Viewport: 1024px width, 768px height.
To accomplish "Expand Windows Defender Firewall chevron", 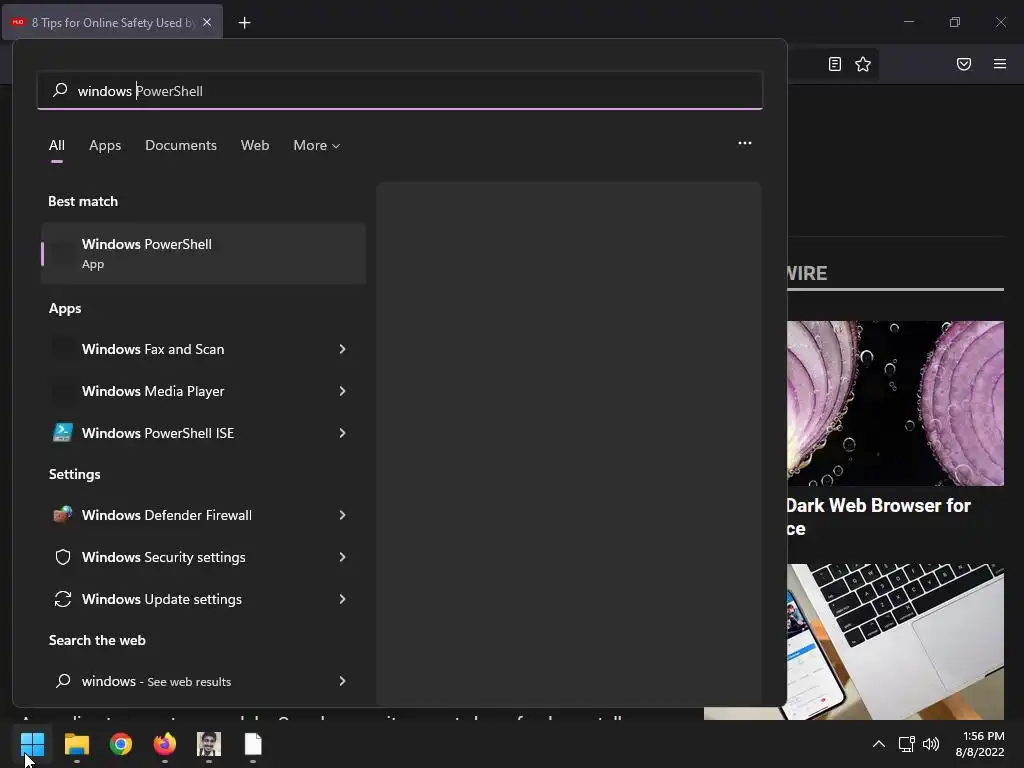I will point(342,515).
